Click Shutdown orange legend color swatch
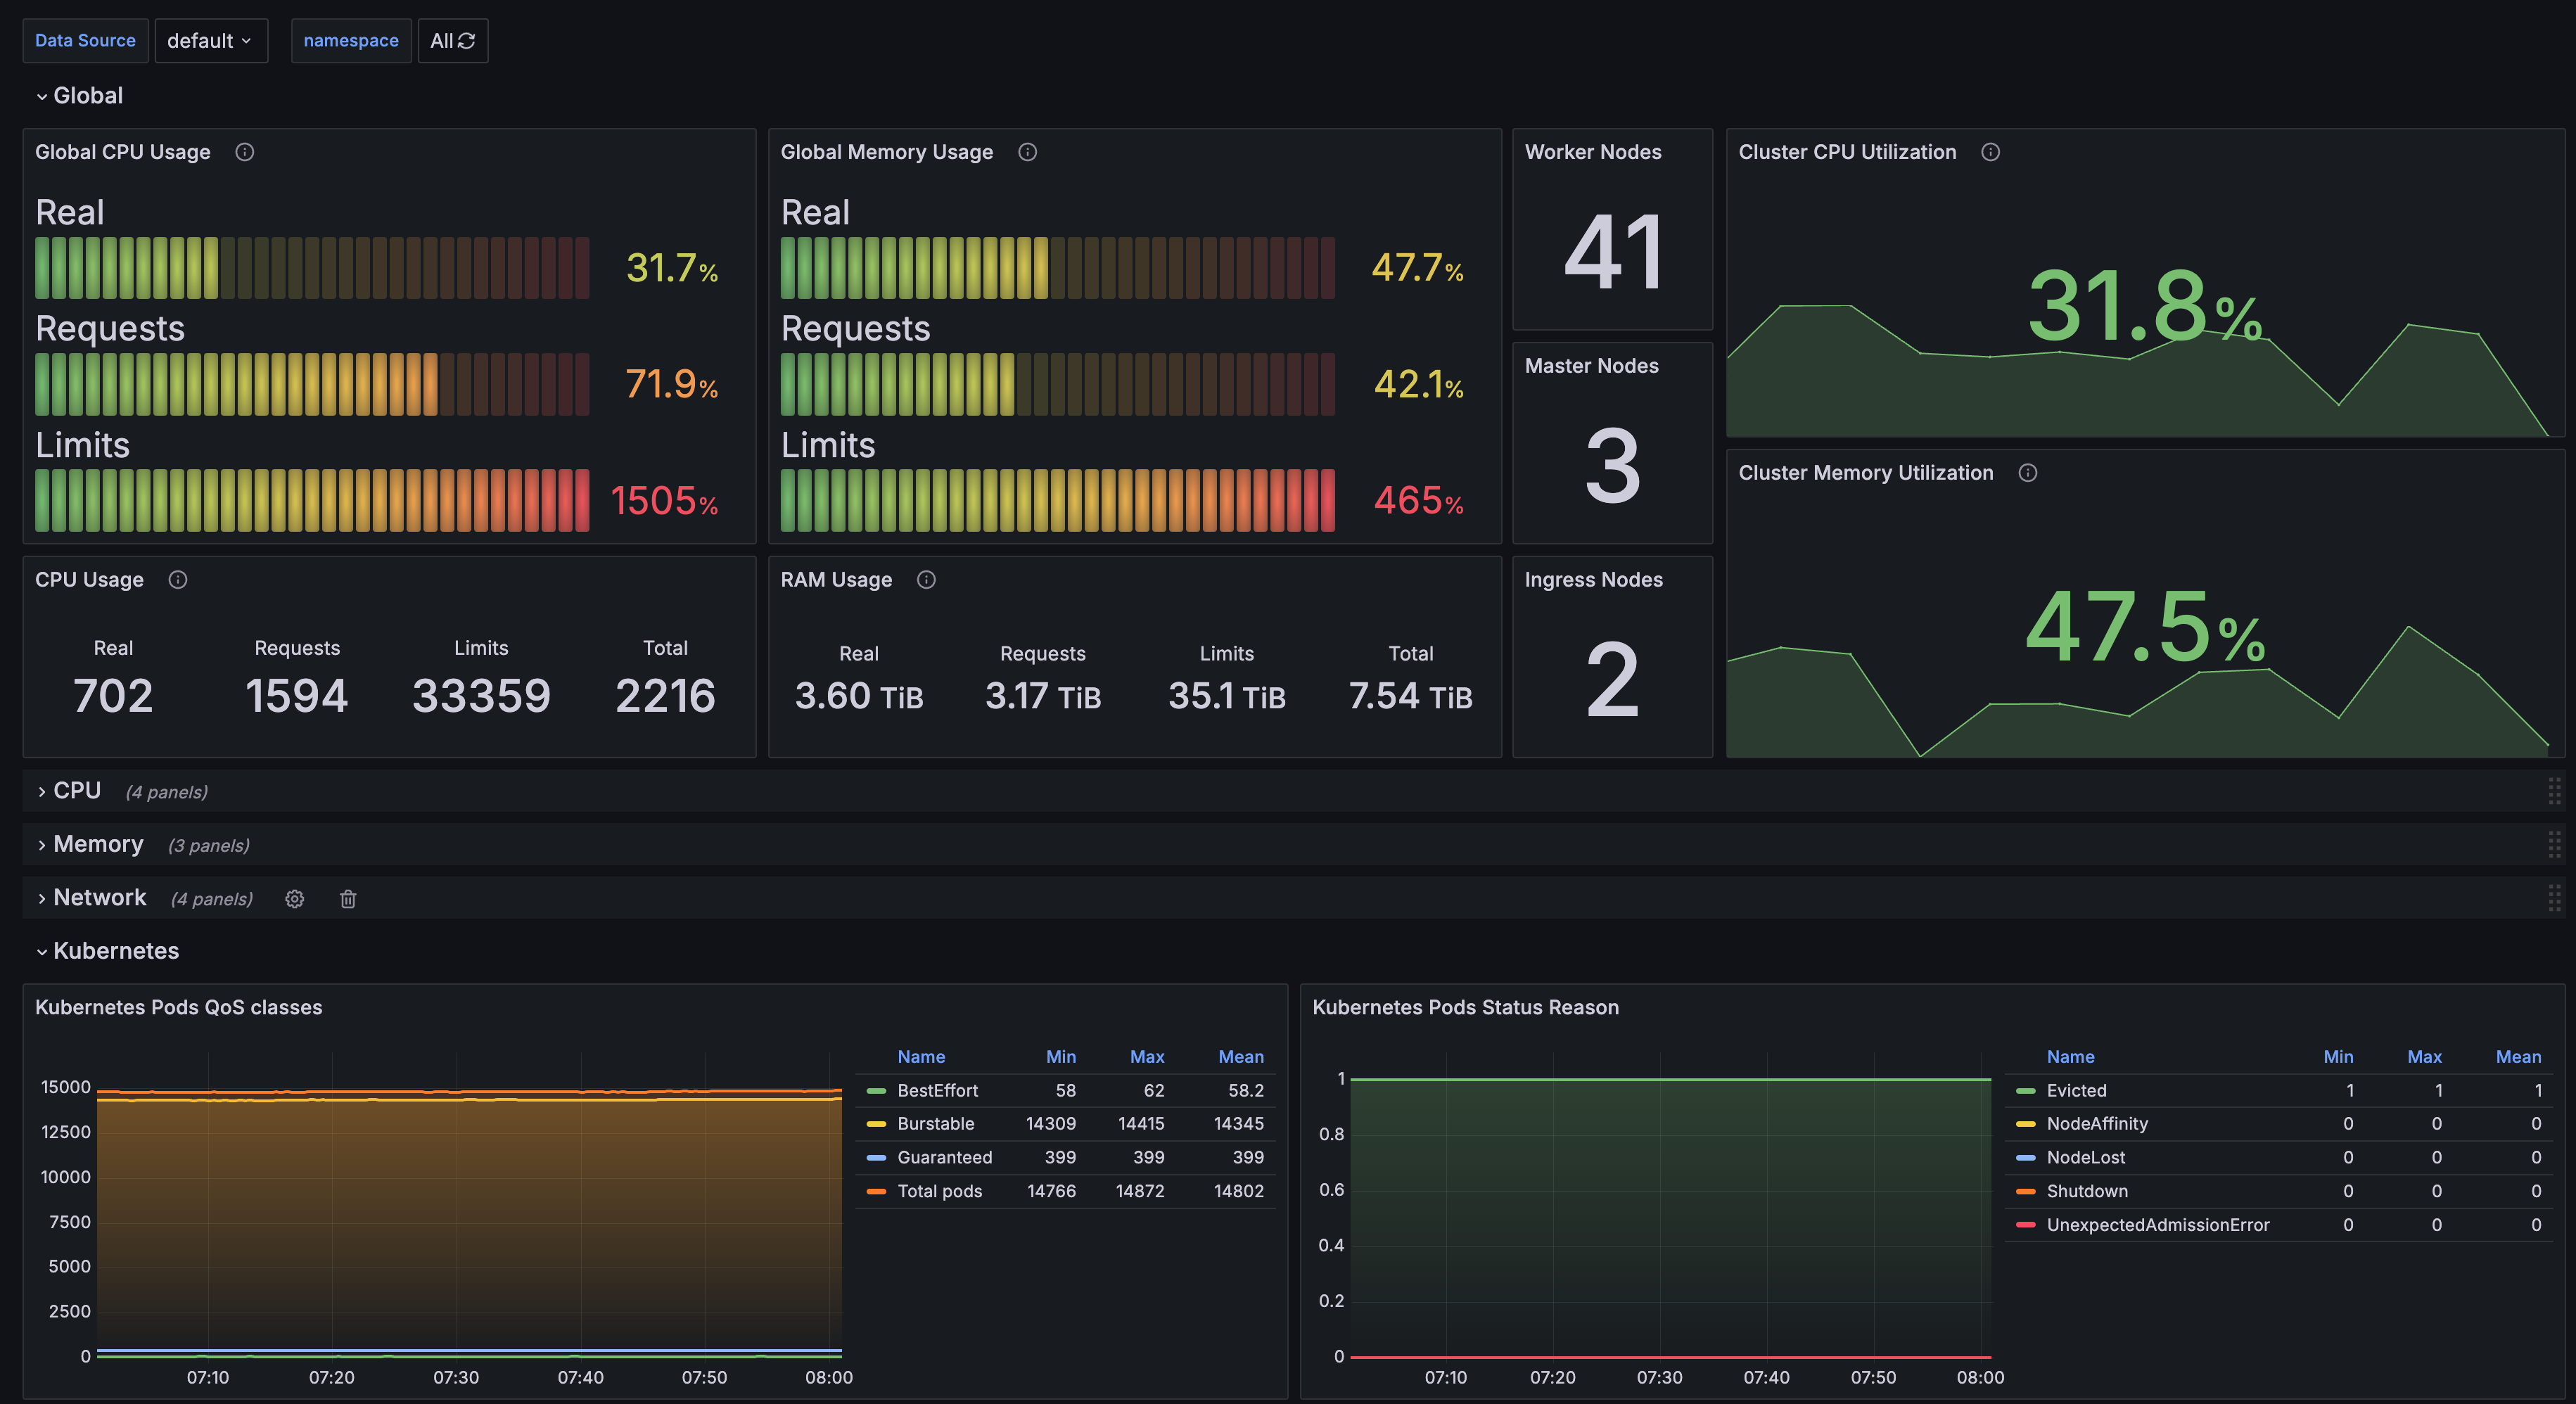 [x=2026, y=1191]
